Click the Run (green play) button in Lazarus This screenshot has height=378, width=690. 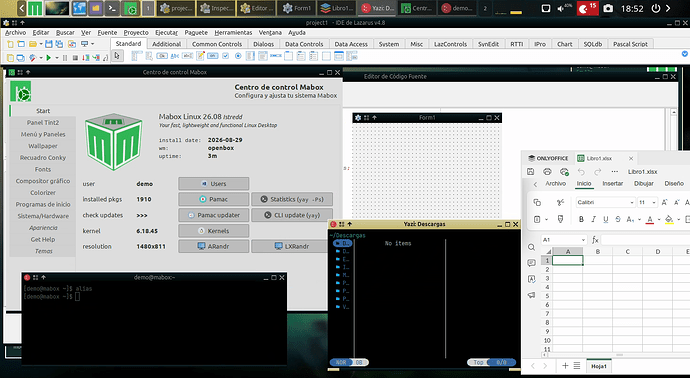pyautogui.click(x=48, y=57)
